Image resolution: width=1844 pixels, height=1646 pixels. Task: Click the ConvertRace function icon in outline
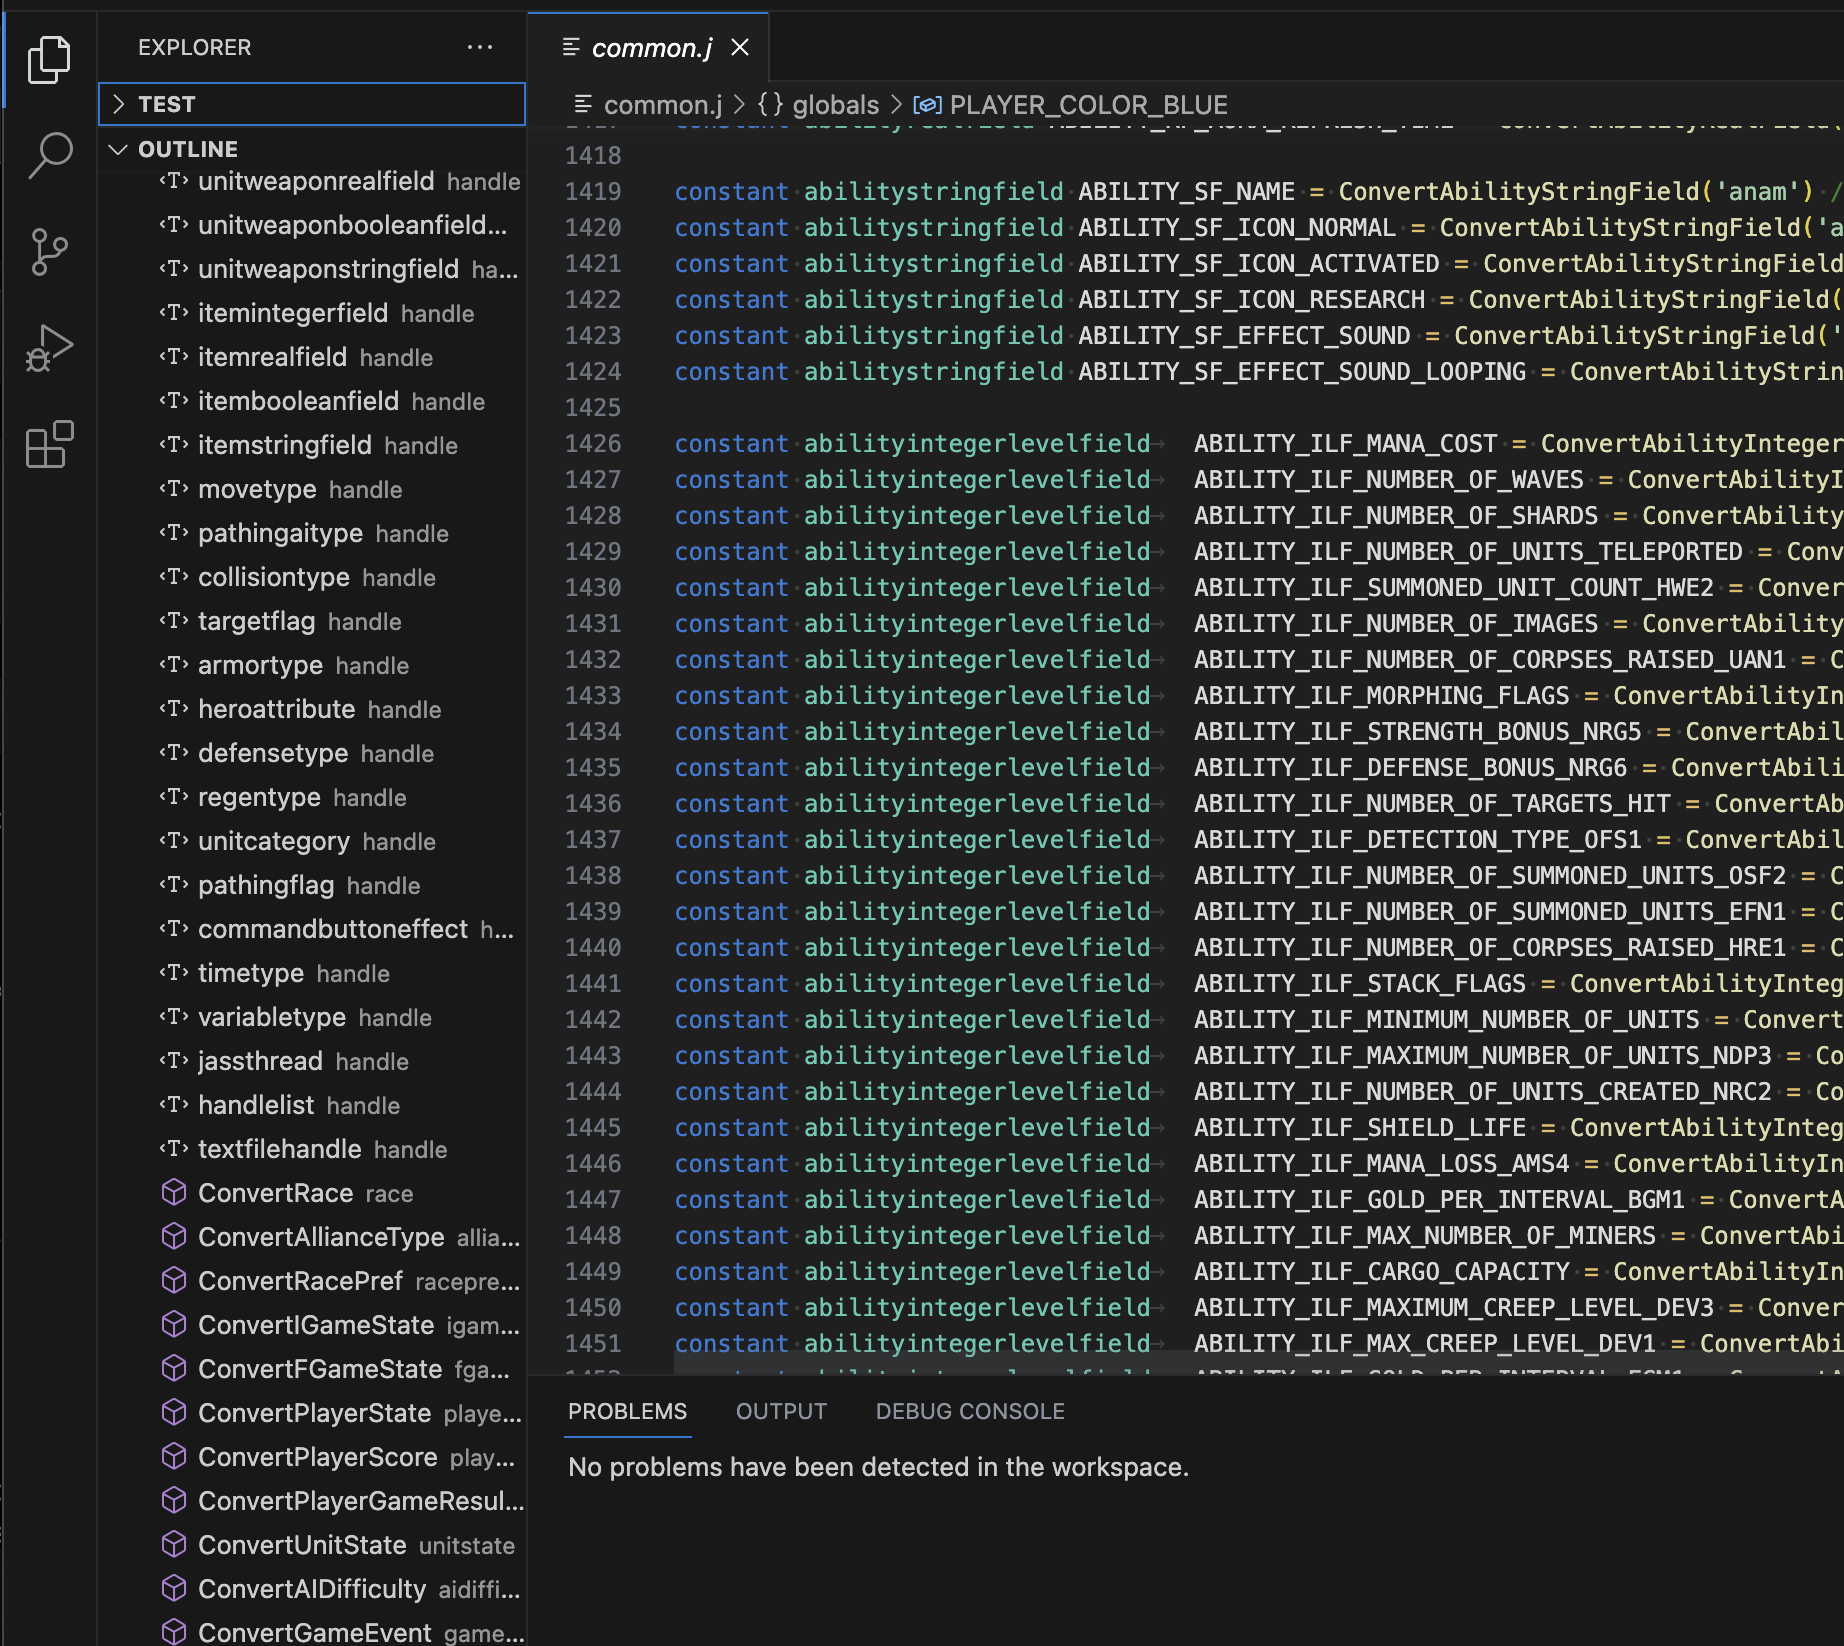click(174, 1193)
